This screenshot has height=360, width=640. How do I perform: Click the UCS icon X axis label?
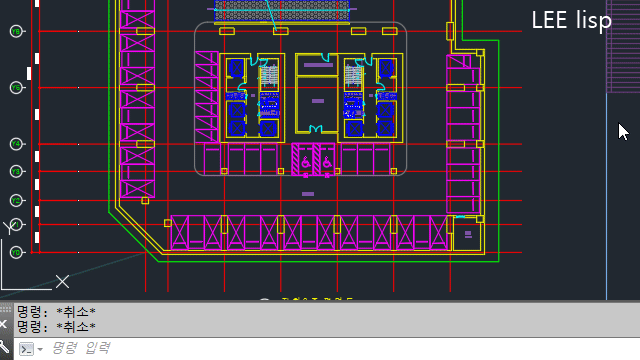(62, 282)
